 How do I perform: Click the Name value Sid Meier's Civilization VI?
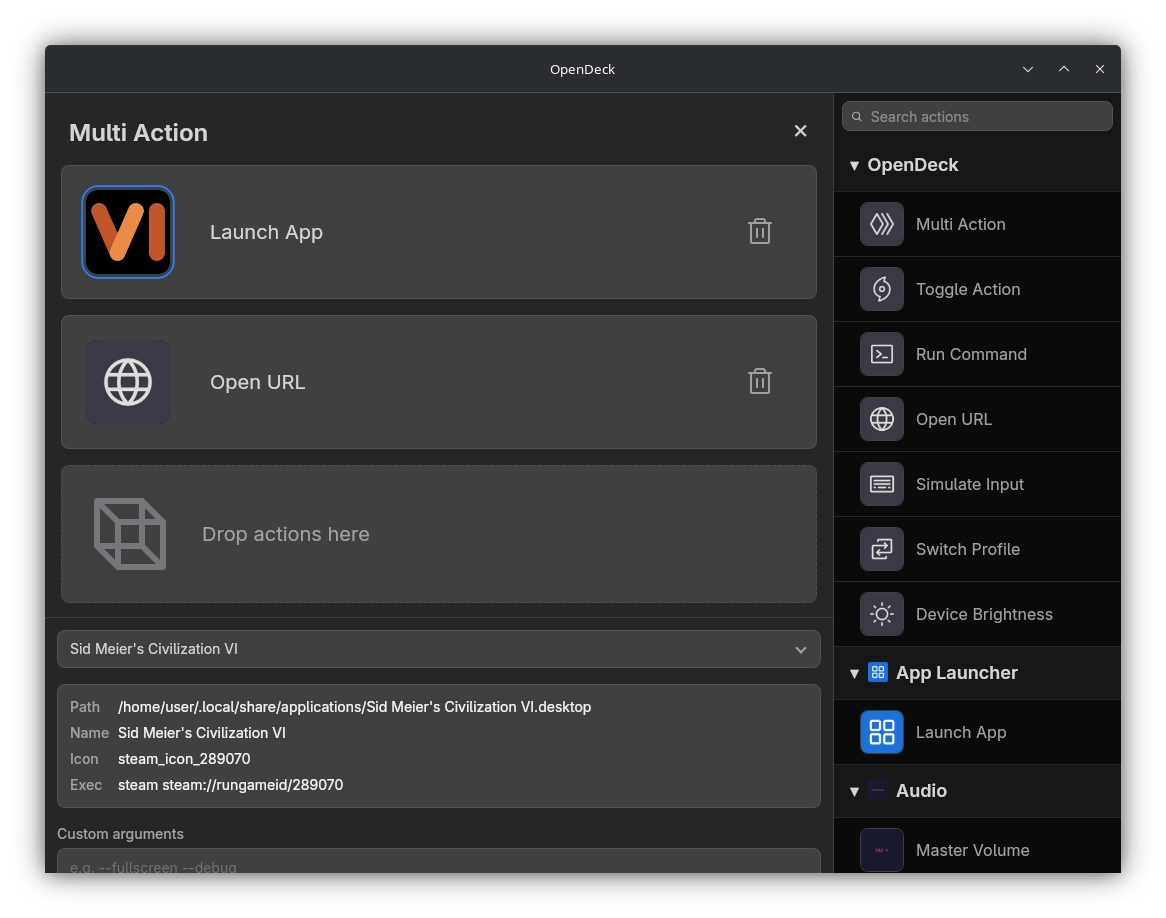pos(202,733)
